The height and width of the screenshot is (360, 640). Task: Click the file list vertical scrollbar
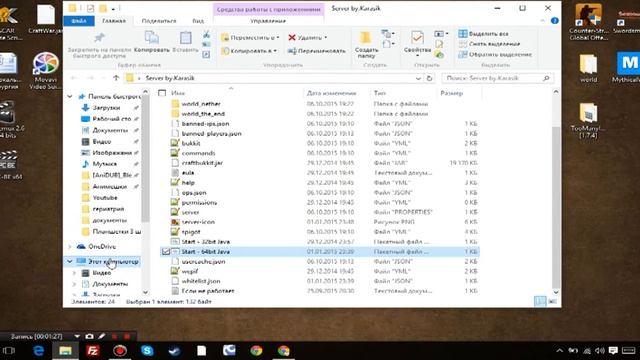(556, 207)
